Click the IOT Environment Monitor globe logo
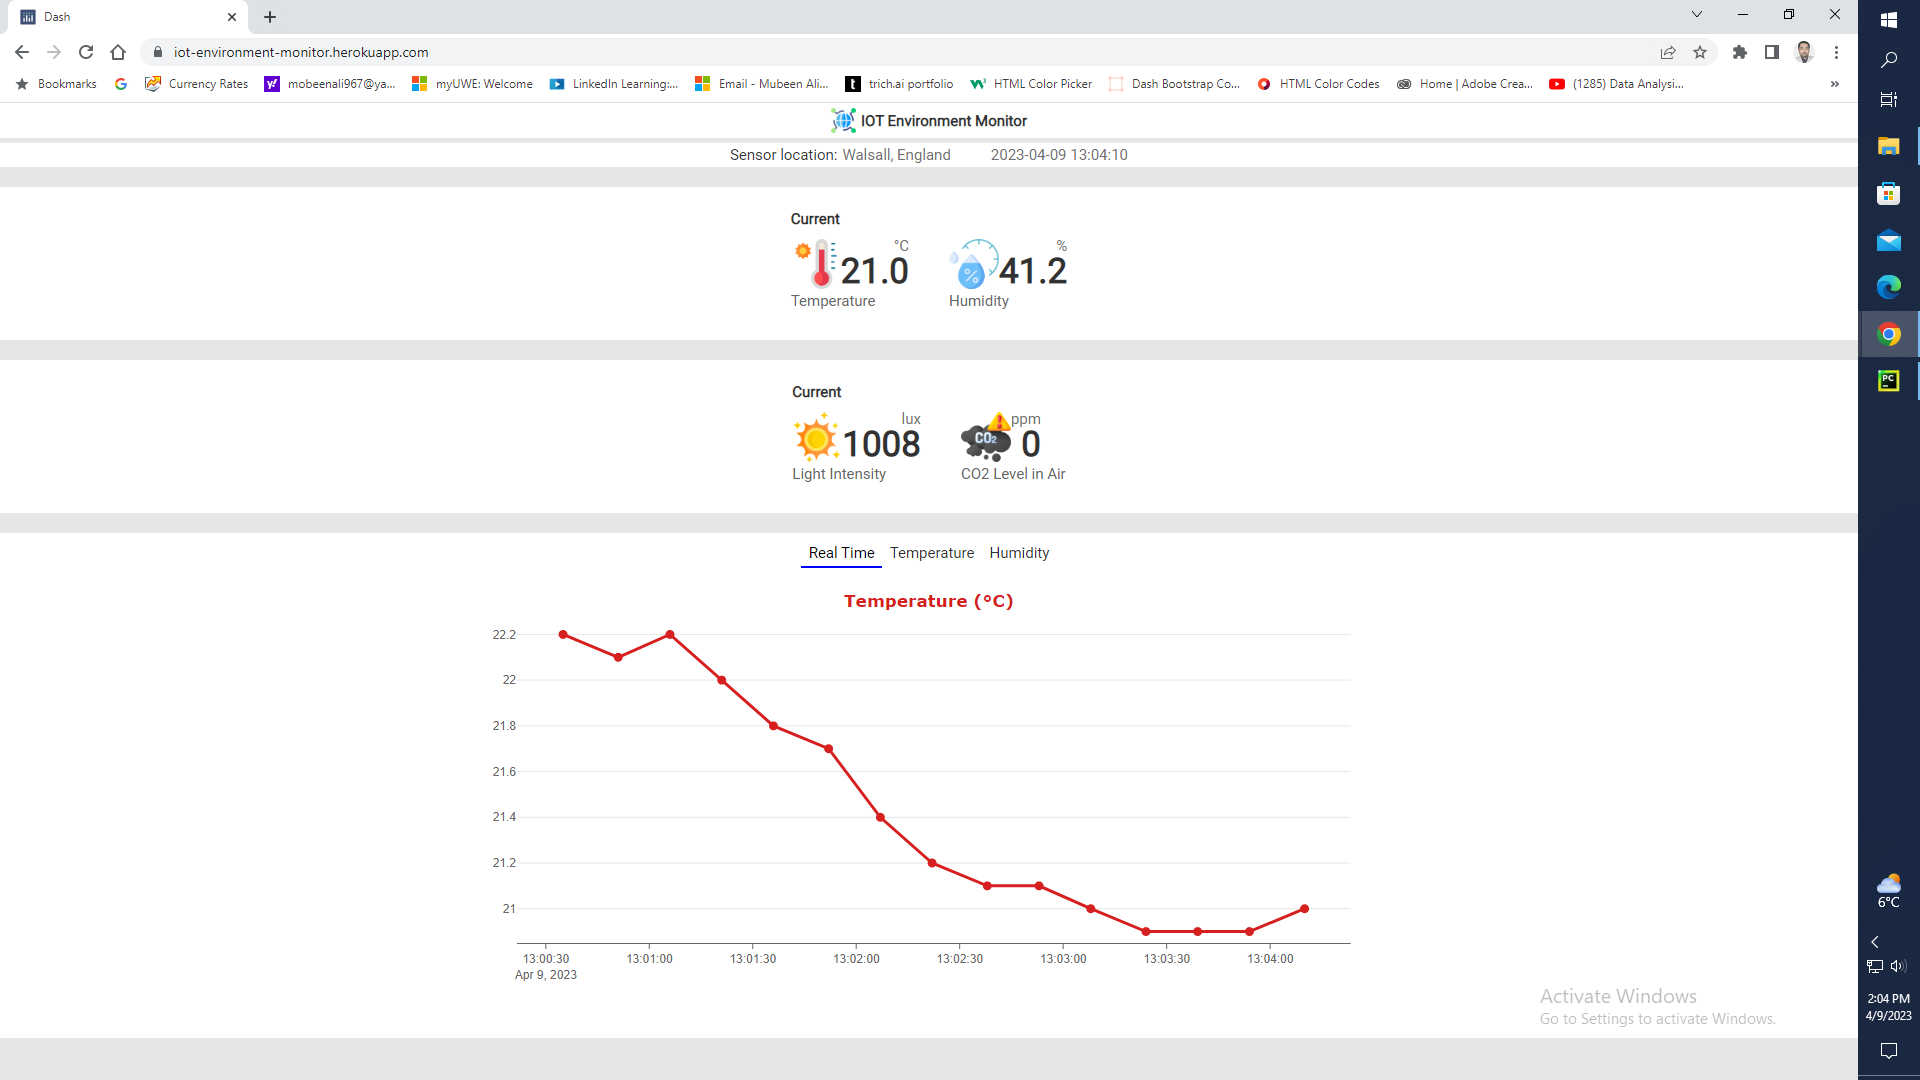This screenshot has width=1920, height=1080. pos(843,121)
